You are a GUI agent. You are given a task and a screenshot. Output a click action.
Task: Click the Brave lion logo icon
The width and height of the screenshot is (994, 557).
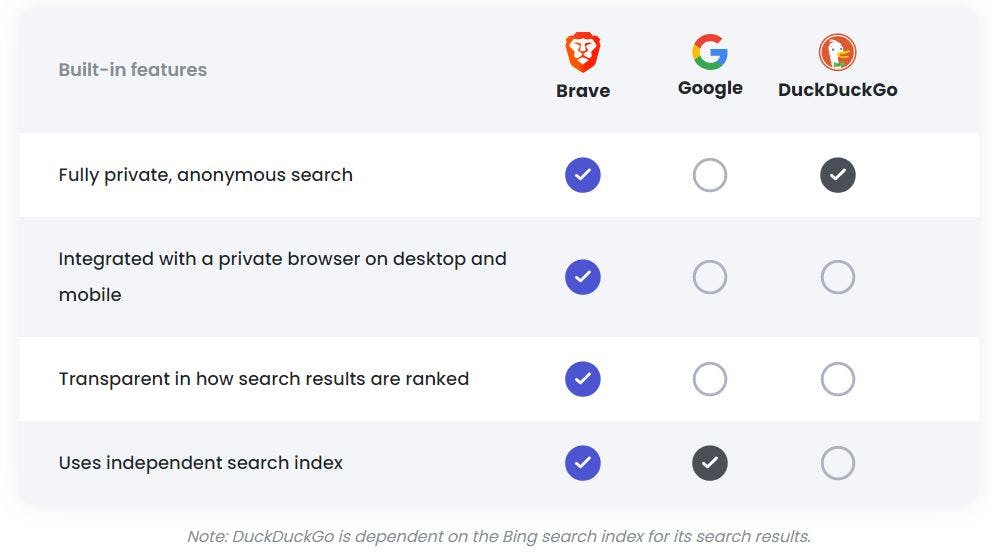[x=582, y=52]
